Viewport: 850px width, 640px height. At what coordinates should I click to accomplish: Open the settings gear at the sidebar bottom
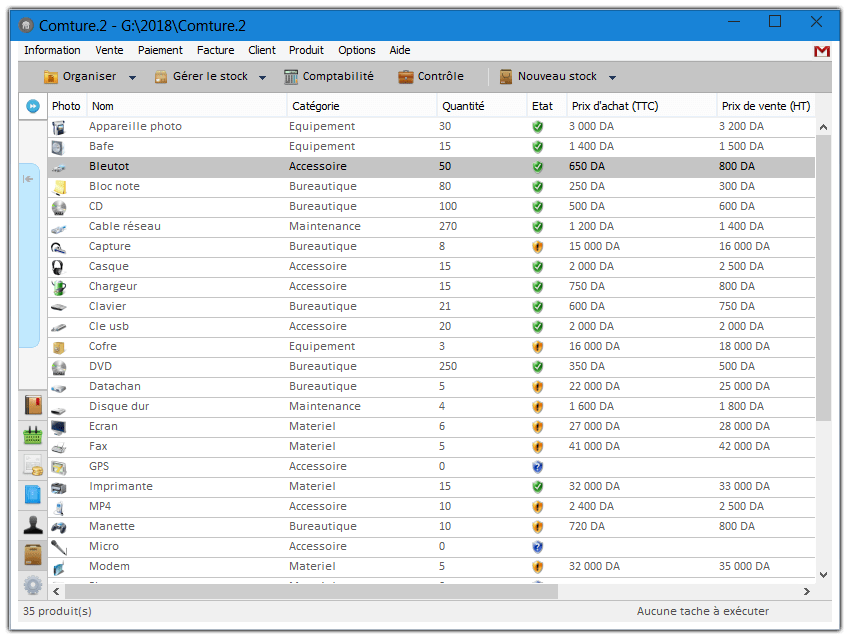pos(31,584)
